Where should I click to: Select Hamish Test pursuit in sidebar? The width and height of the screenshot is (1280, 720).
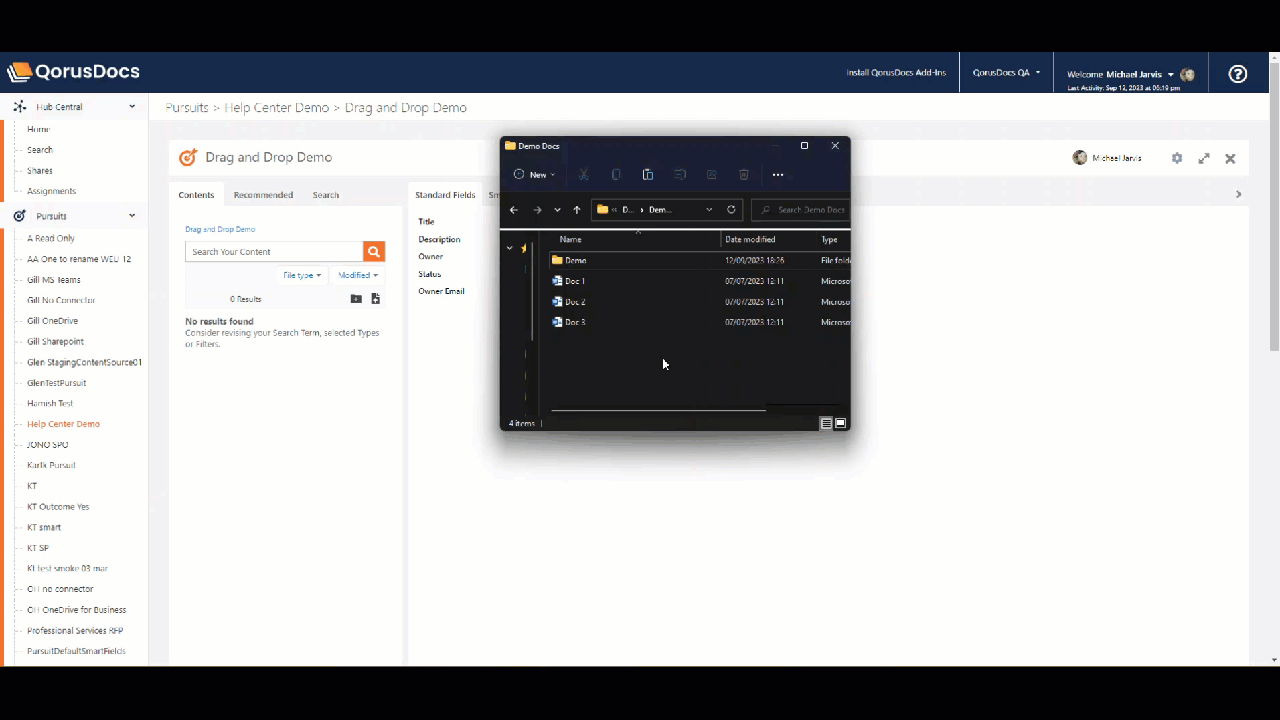[x=50, y=403]
